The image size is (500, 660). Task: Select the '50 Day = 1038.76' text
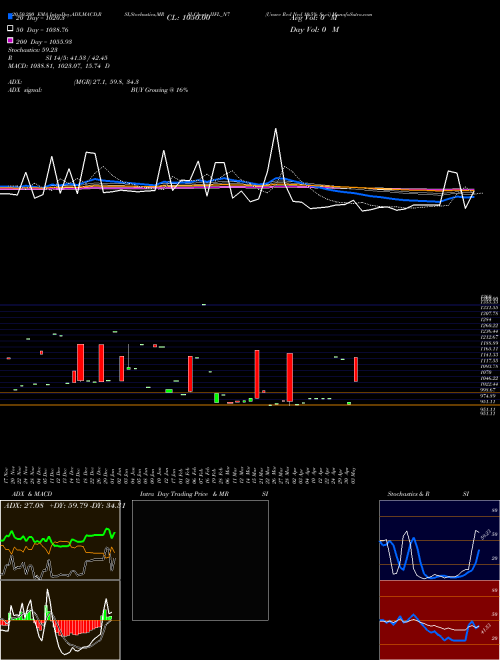pos(42,30)
